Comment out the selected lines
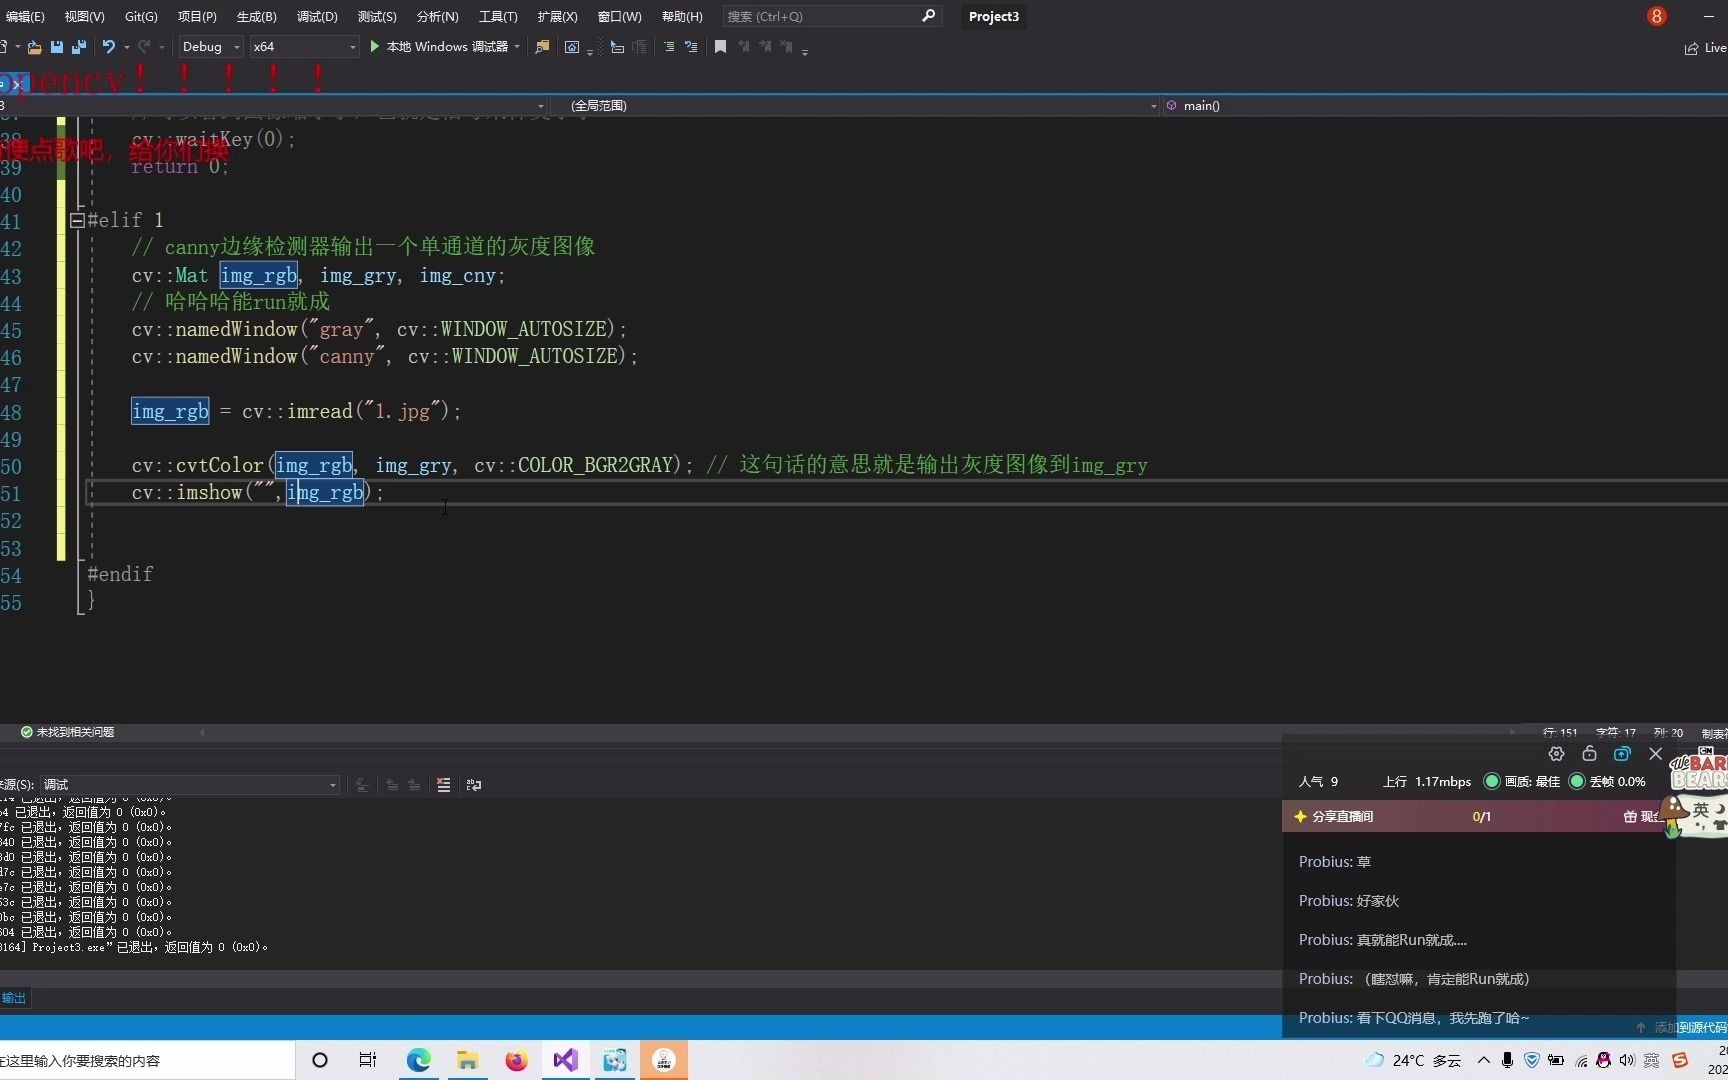Image resolution: width=1728 pixels, height=1080 pixels. [669, 47]
